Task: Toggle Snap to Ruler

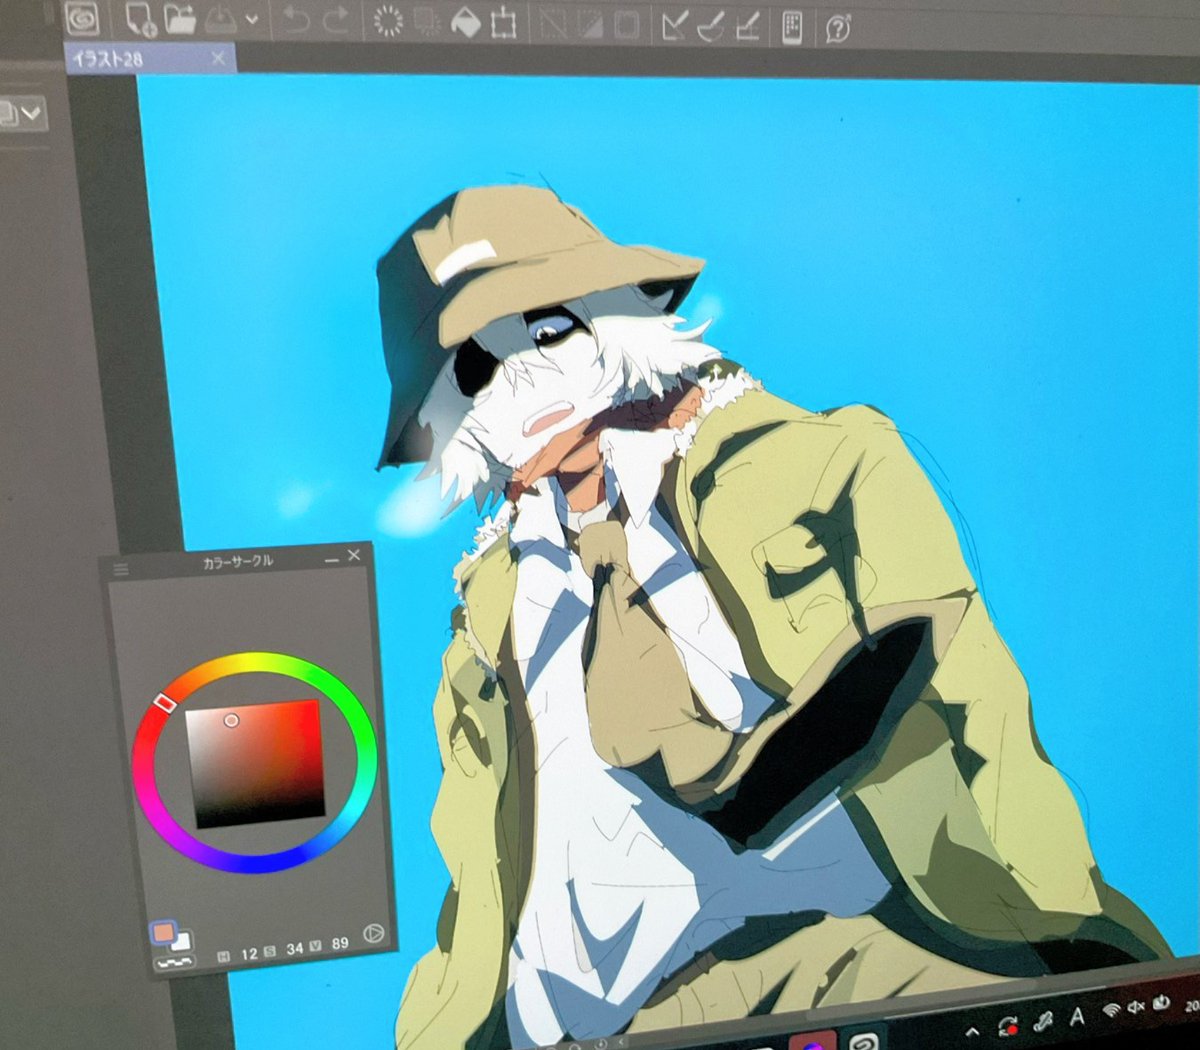Action: click(675, 26)
